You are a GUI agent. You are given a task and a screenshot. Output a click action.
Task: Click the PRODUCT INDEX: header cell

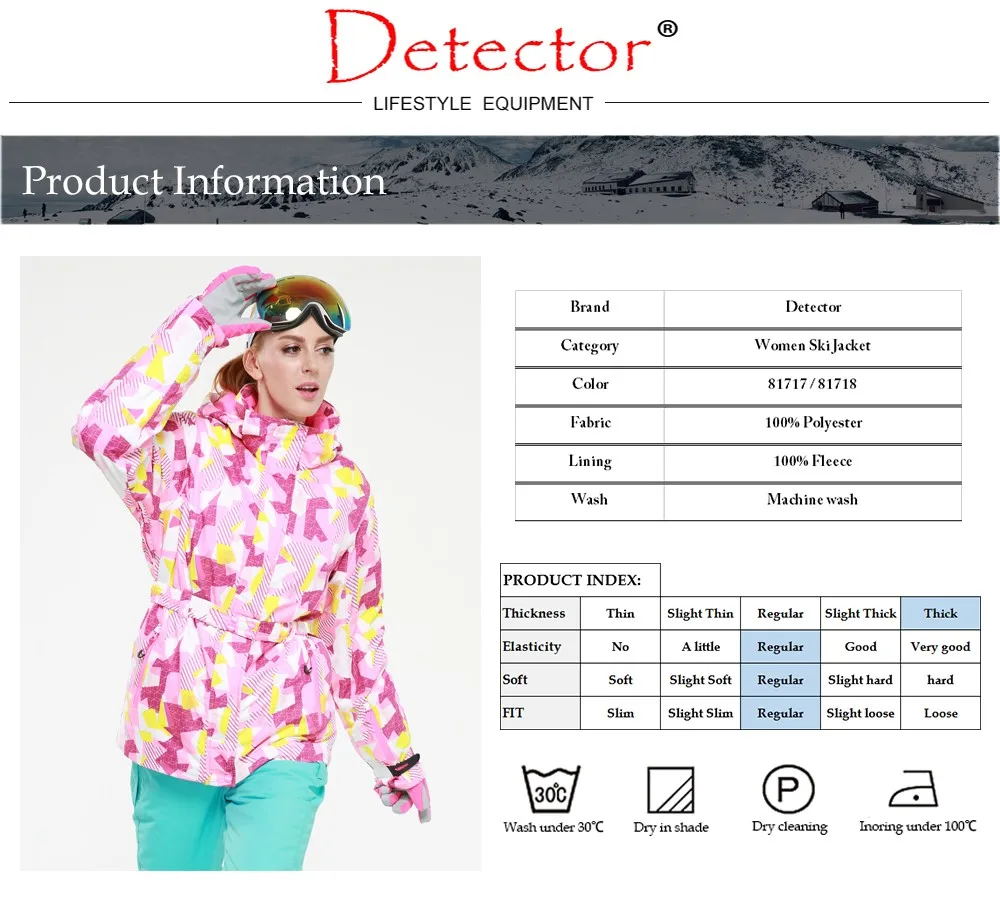pos(580,580)
